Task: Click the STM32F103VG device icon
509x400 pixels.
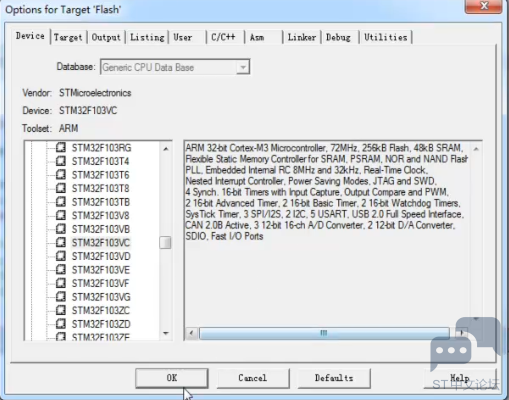Action: (x=61, y=297)
